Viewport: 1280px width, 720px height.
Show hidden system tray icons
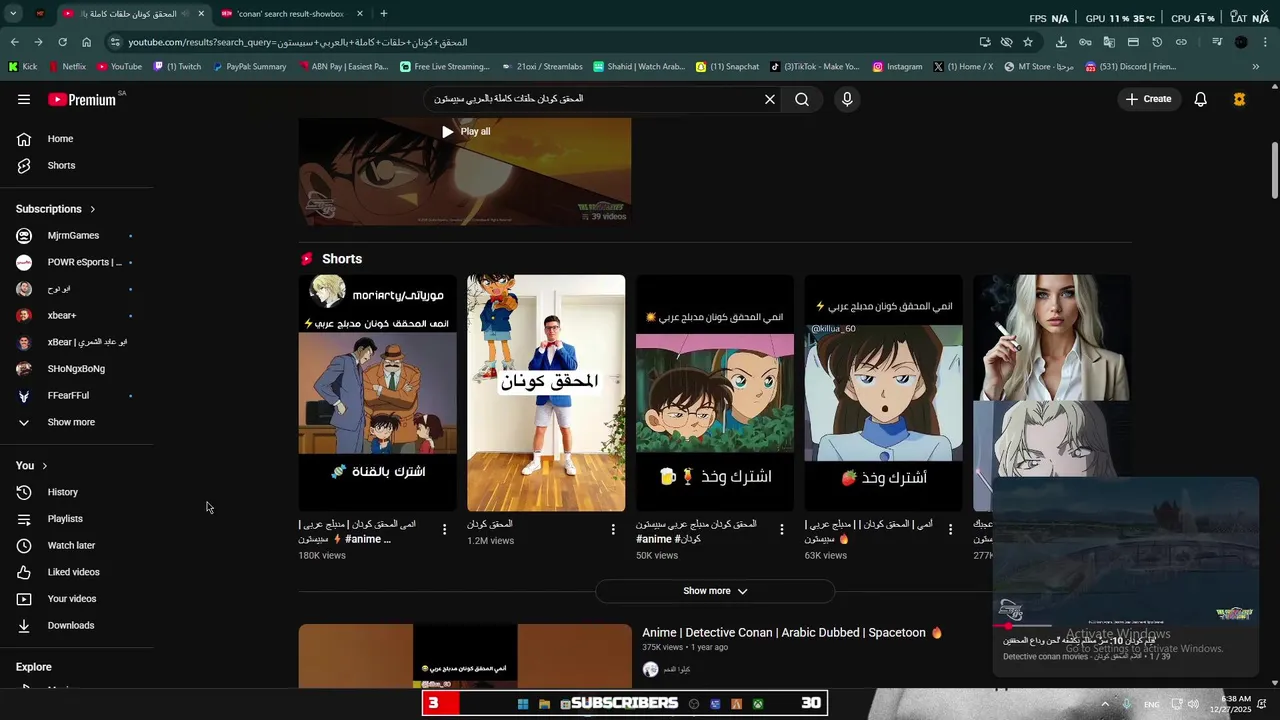click(1105, 704)
